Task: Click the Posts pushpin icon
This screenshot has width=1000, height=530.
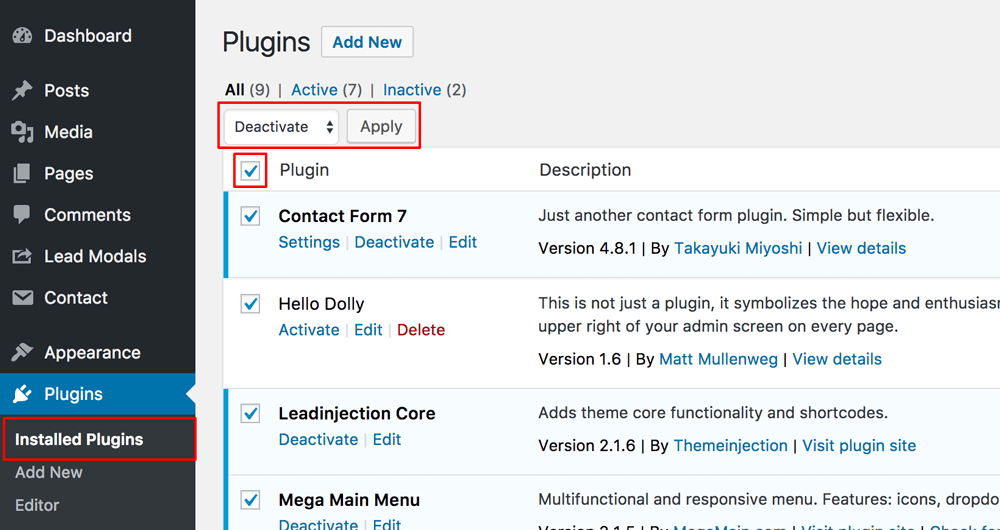Action: tap(22, 91)
